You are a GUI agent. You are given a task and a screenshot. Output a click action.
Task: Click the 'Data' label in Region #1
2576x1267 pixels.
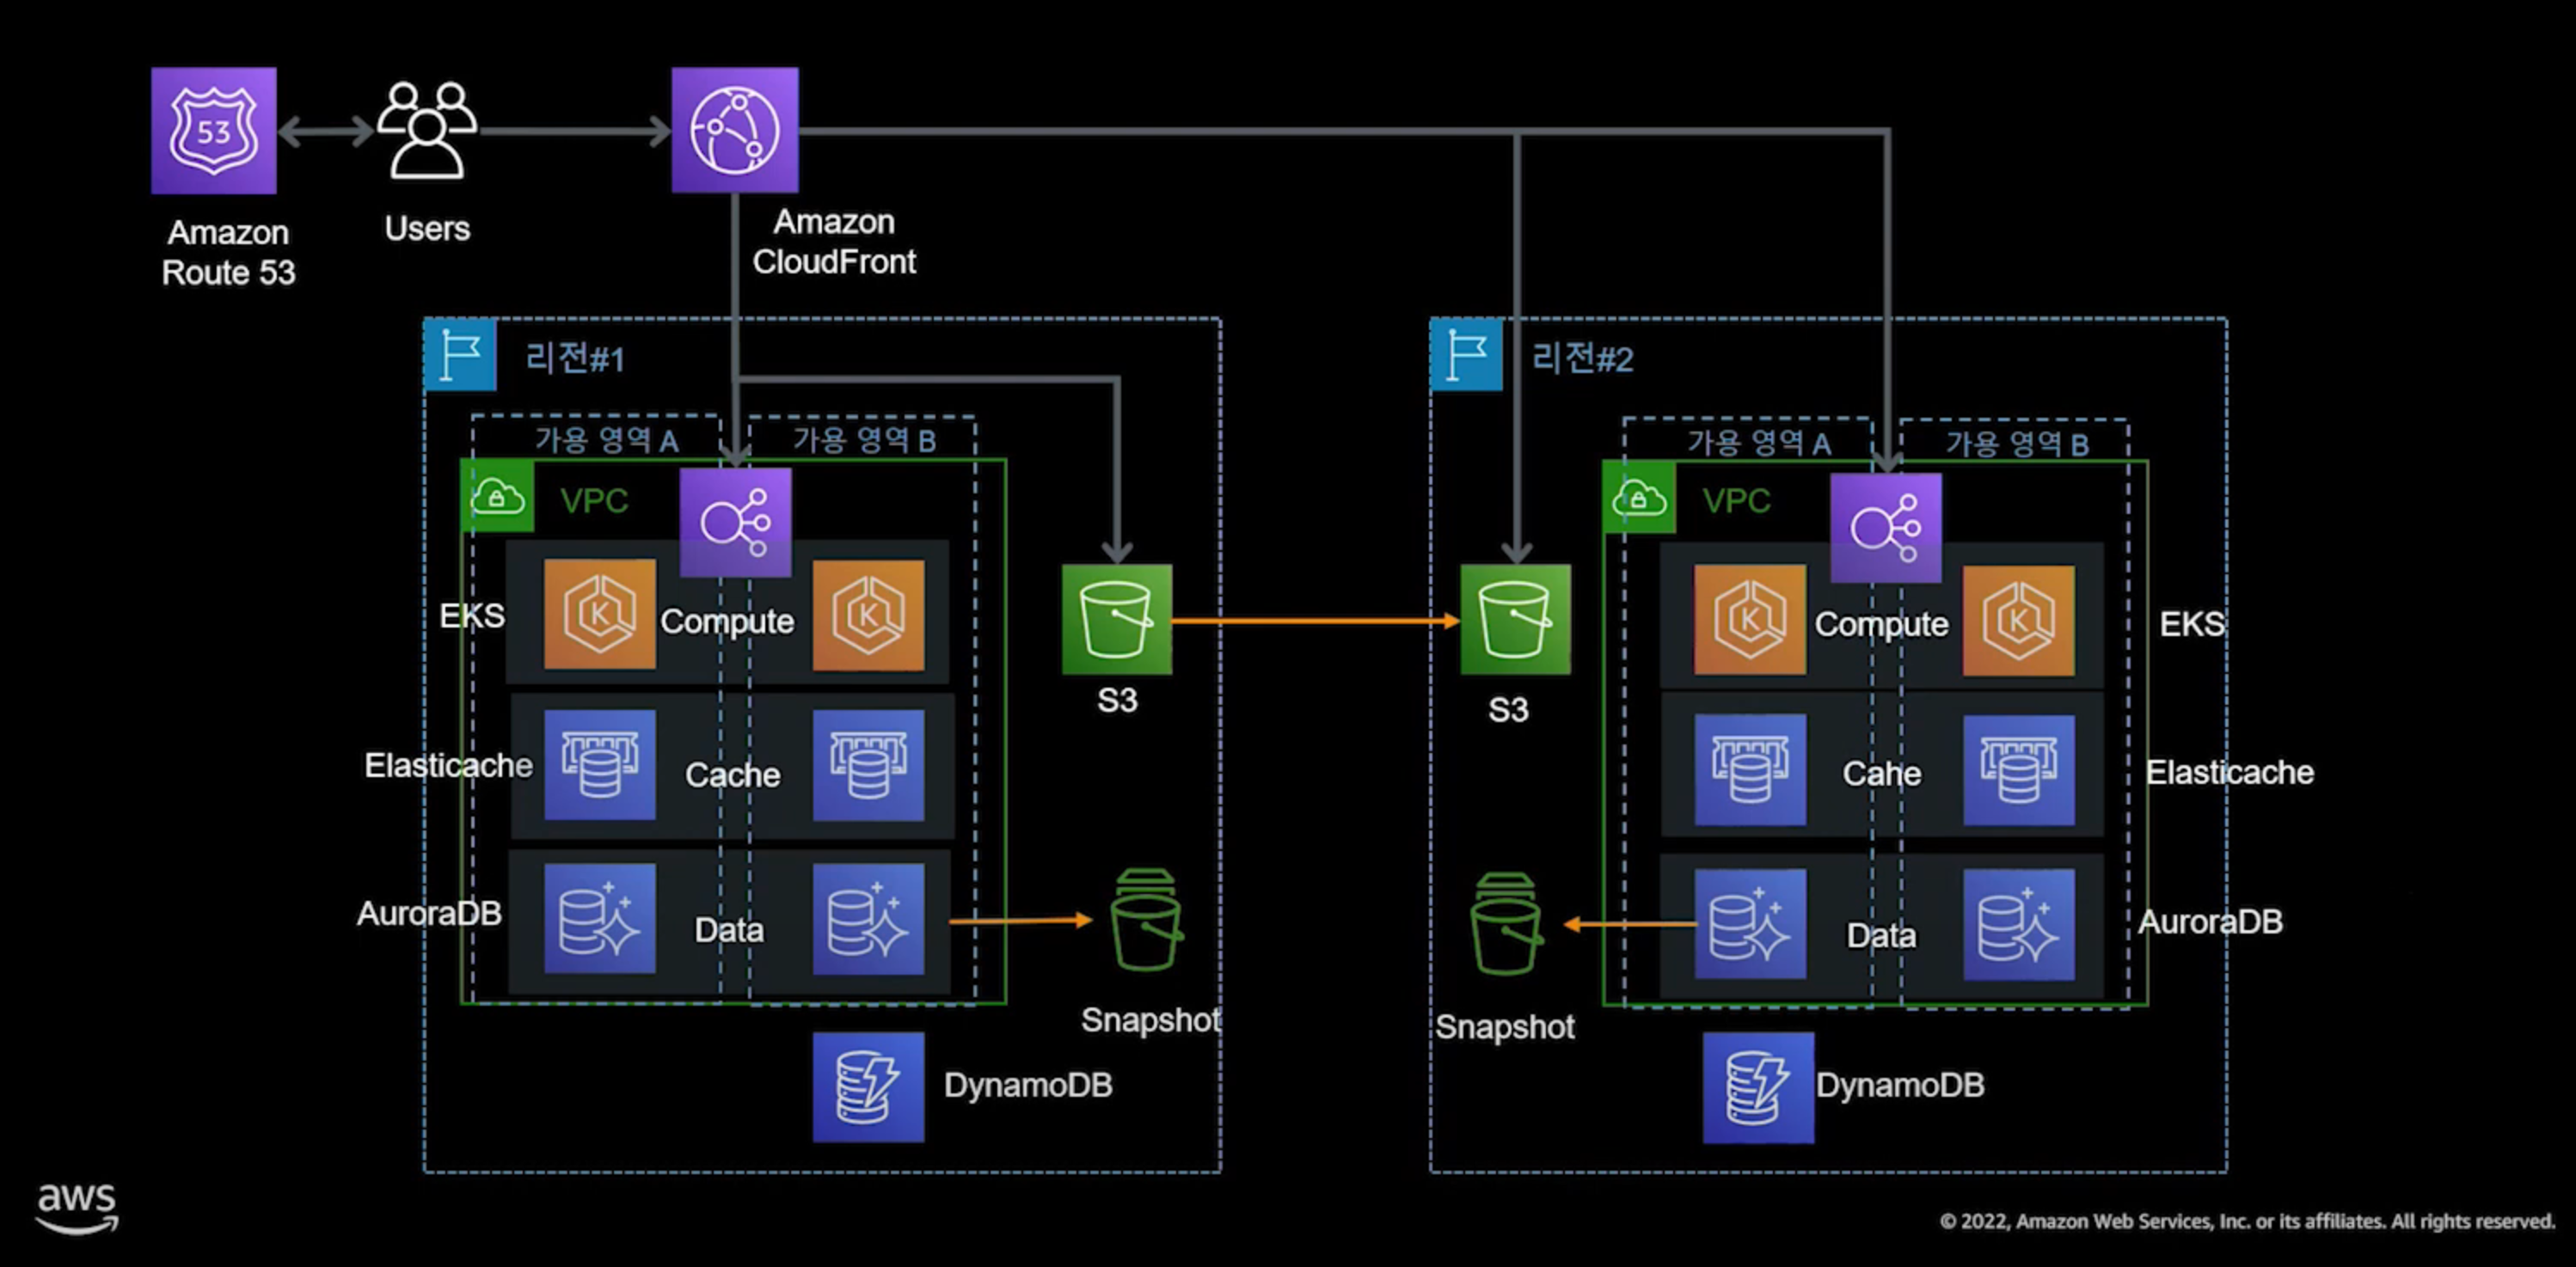click(729, 930)
